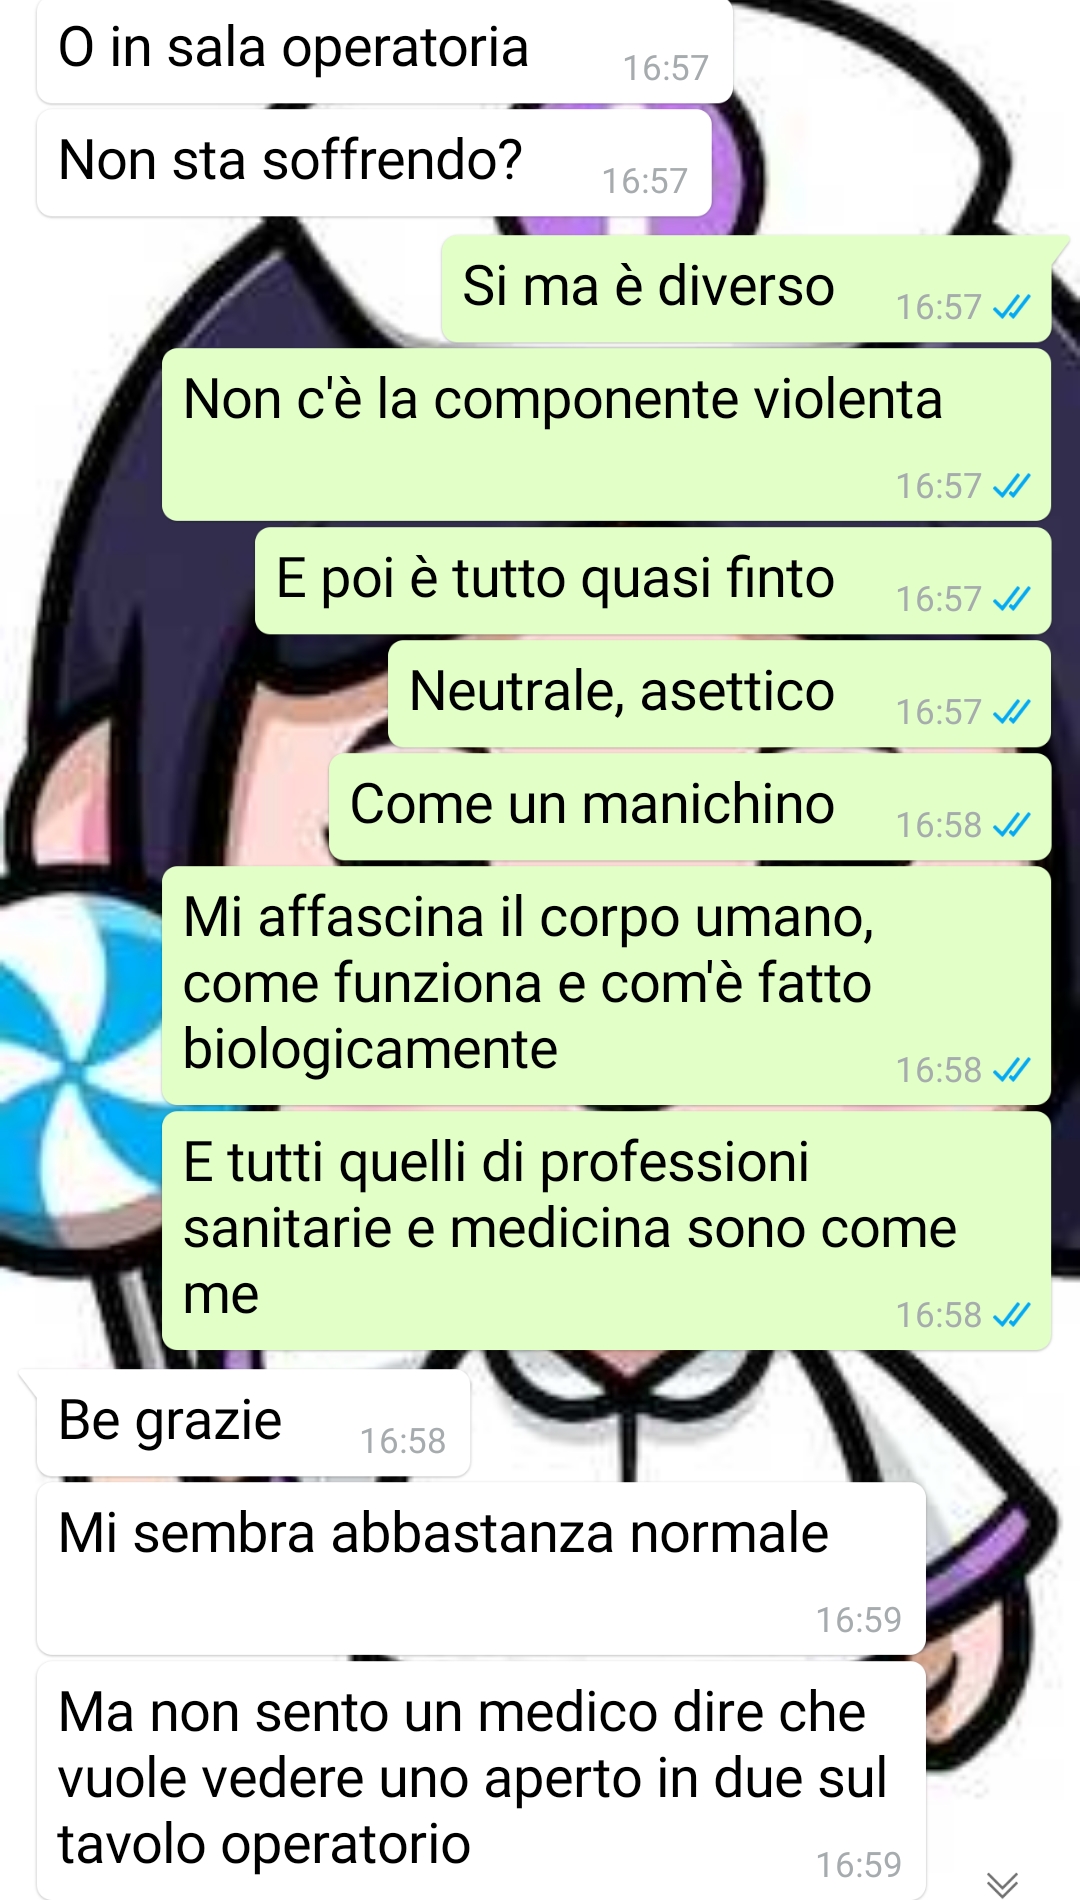Tap read ticks on 'Neutrale, asettico' message
This screenshot has height=1900, width=1080.
click(1011, 712)
